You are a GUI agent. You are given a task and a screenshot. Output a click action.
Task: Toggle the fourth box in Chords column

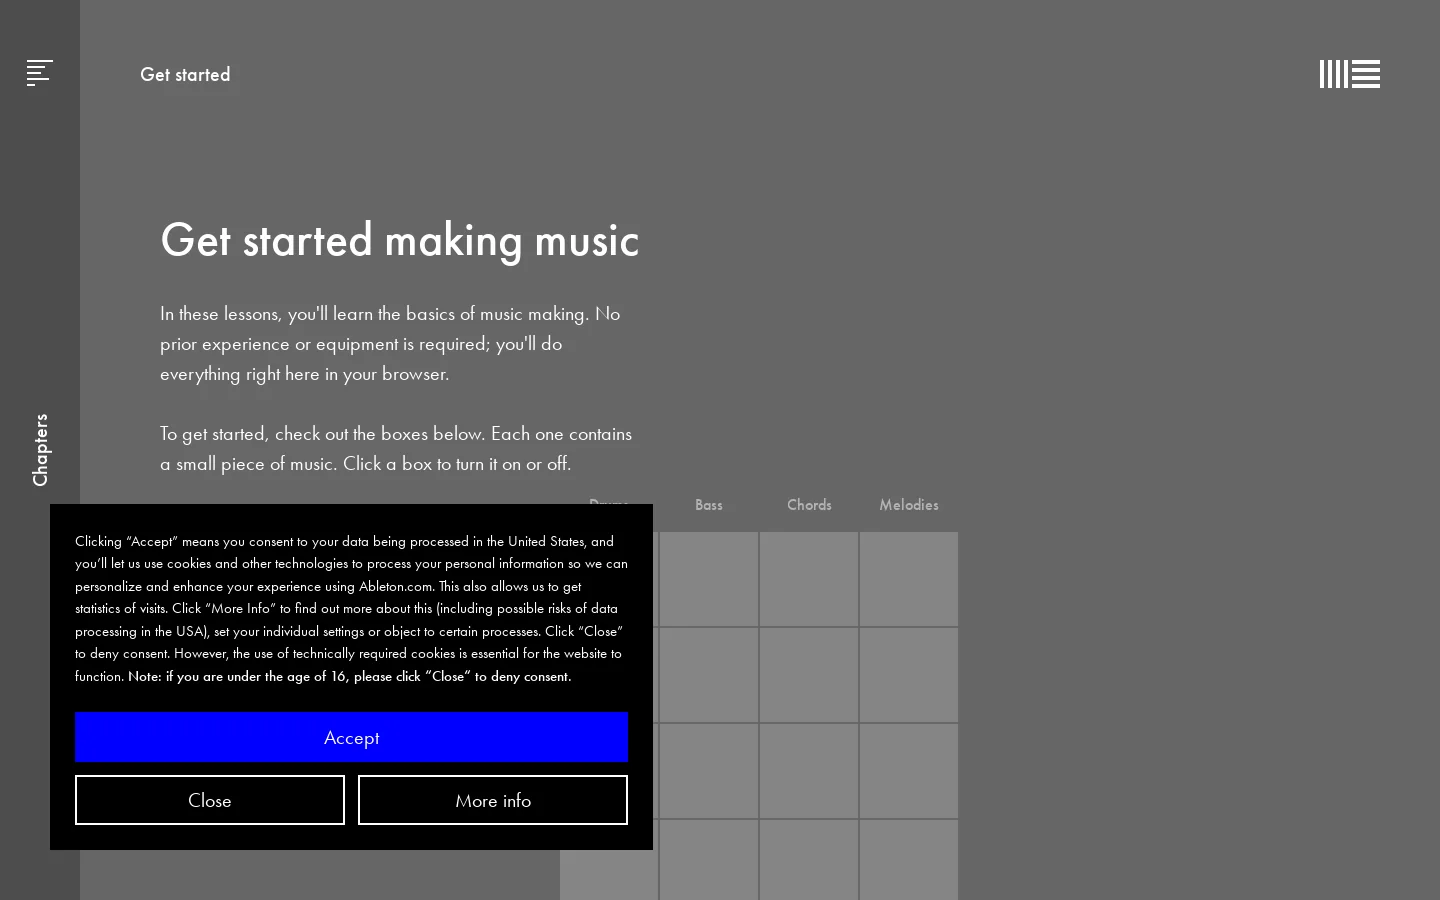point(809,860)
